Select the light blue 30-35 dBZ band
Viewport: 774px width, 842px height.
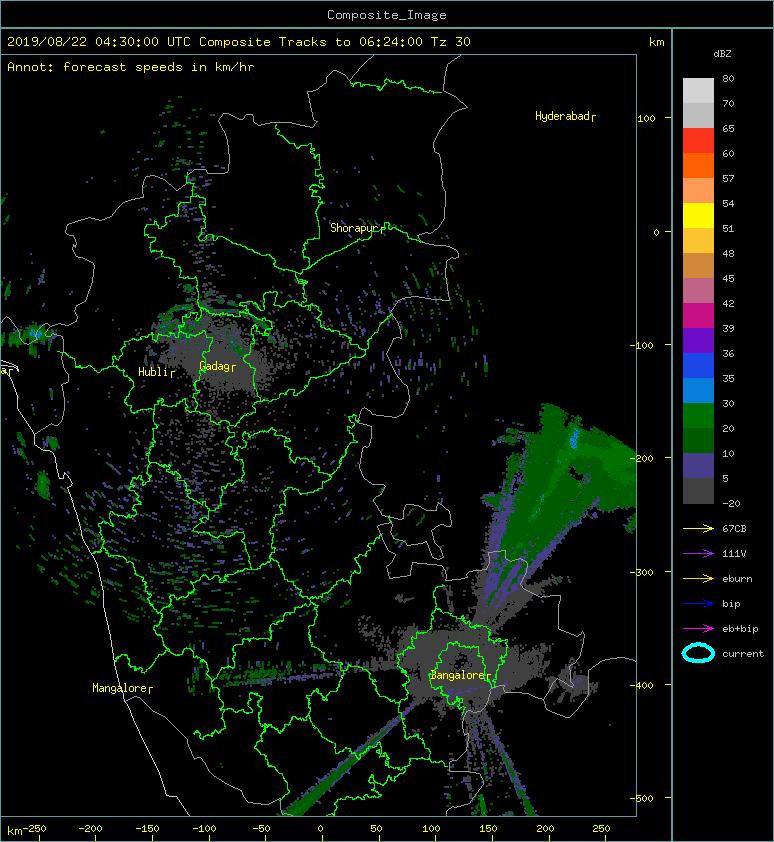(x=698, y=390)
